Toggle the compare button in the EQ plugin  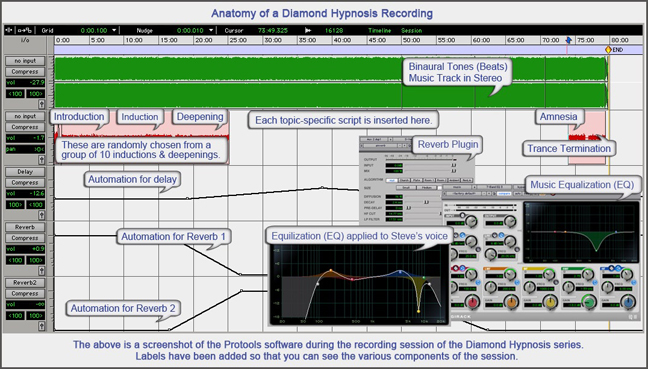point(504,193)
